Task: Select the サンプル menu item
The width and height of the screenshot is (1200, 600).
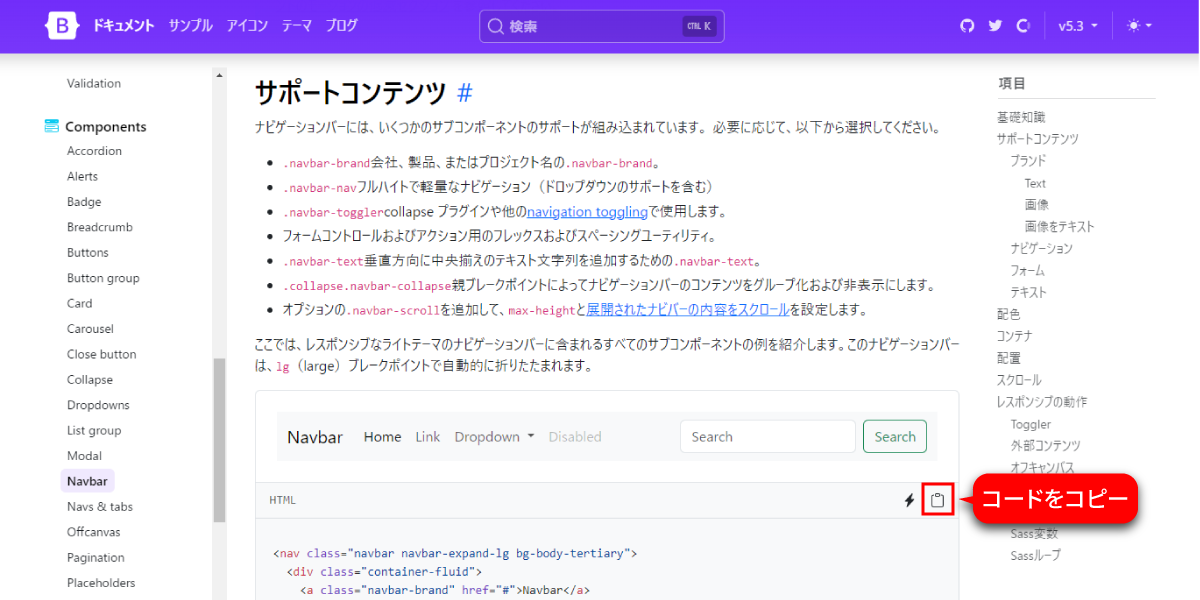Action: click(x=190, y=26)
